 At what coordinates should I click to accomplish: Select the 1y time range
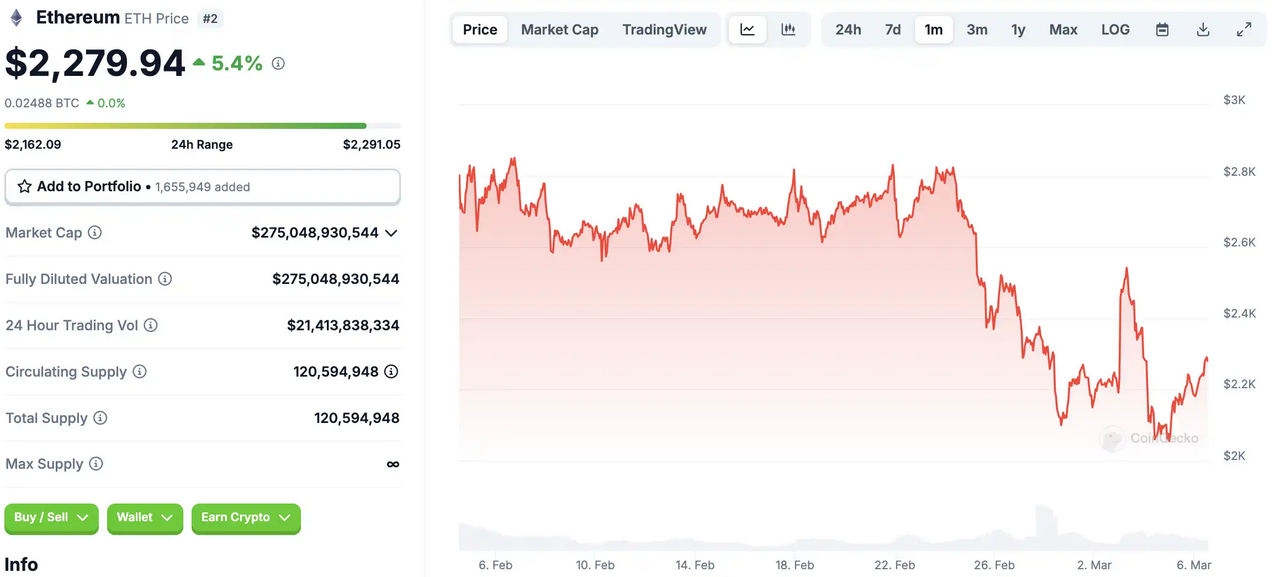coord(1018,30)
